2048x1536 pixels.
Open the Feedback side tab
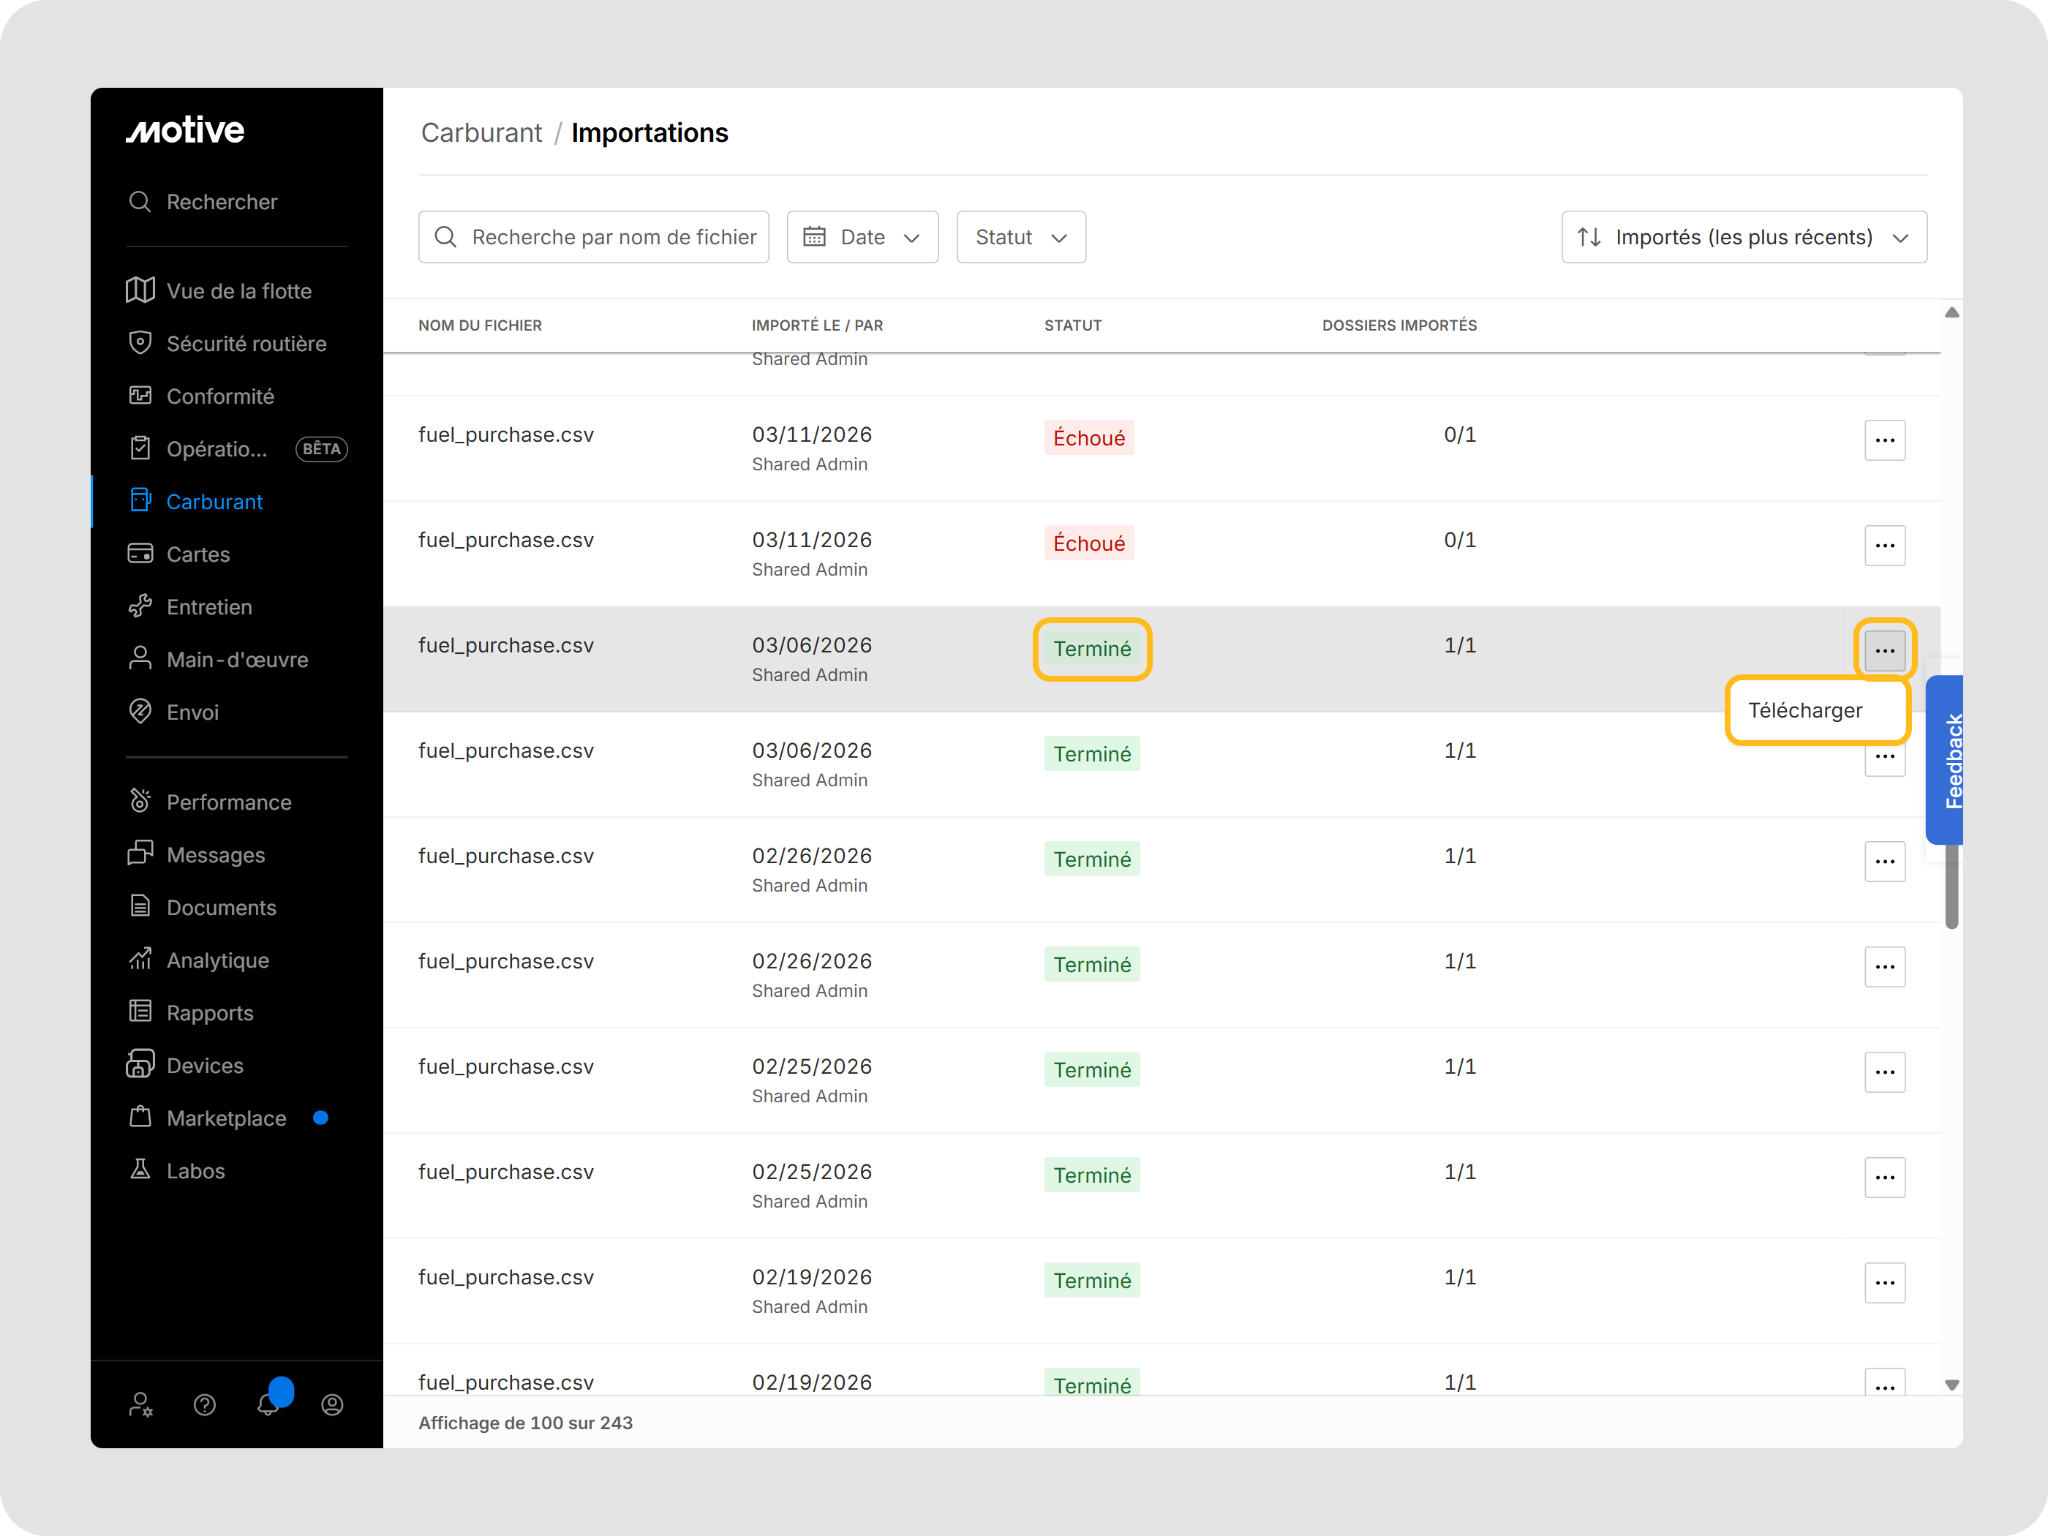click(x=1945, y=760)
